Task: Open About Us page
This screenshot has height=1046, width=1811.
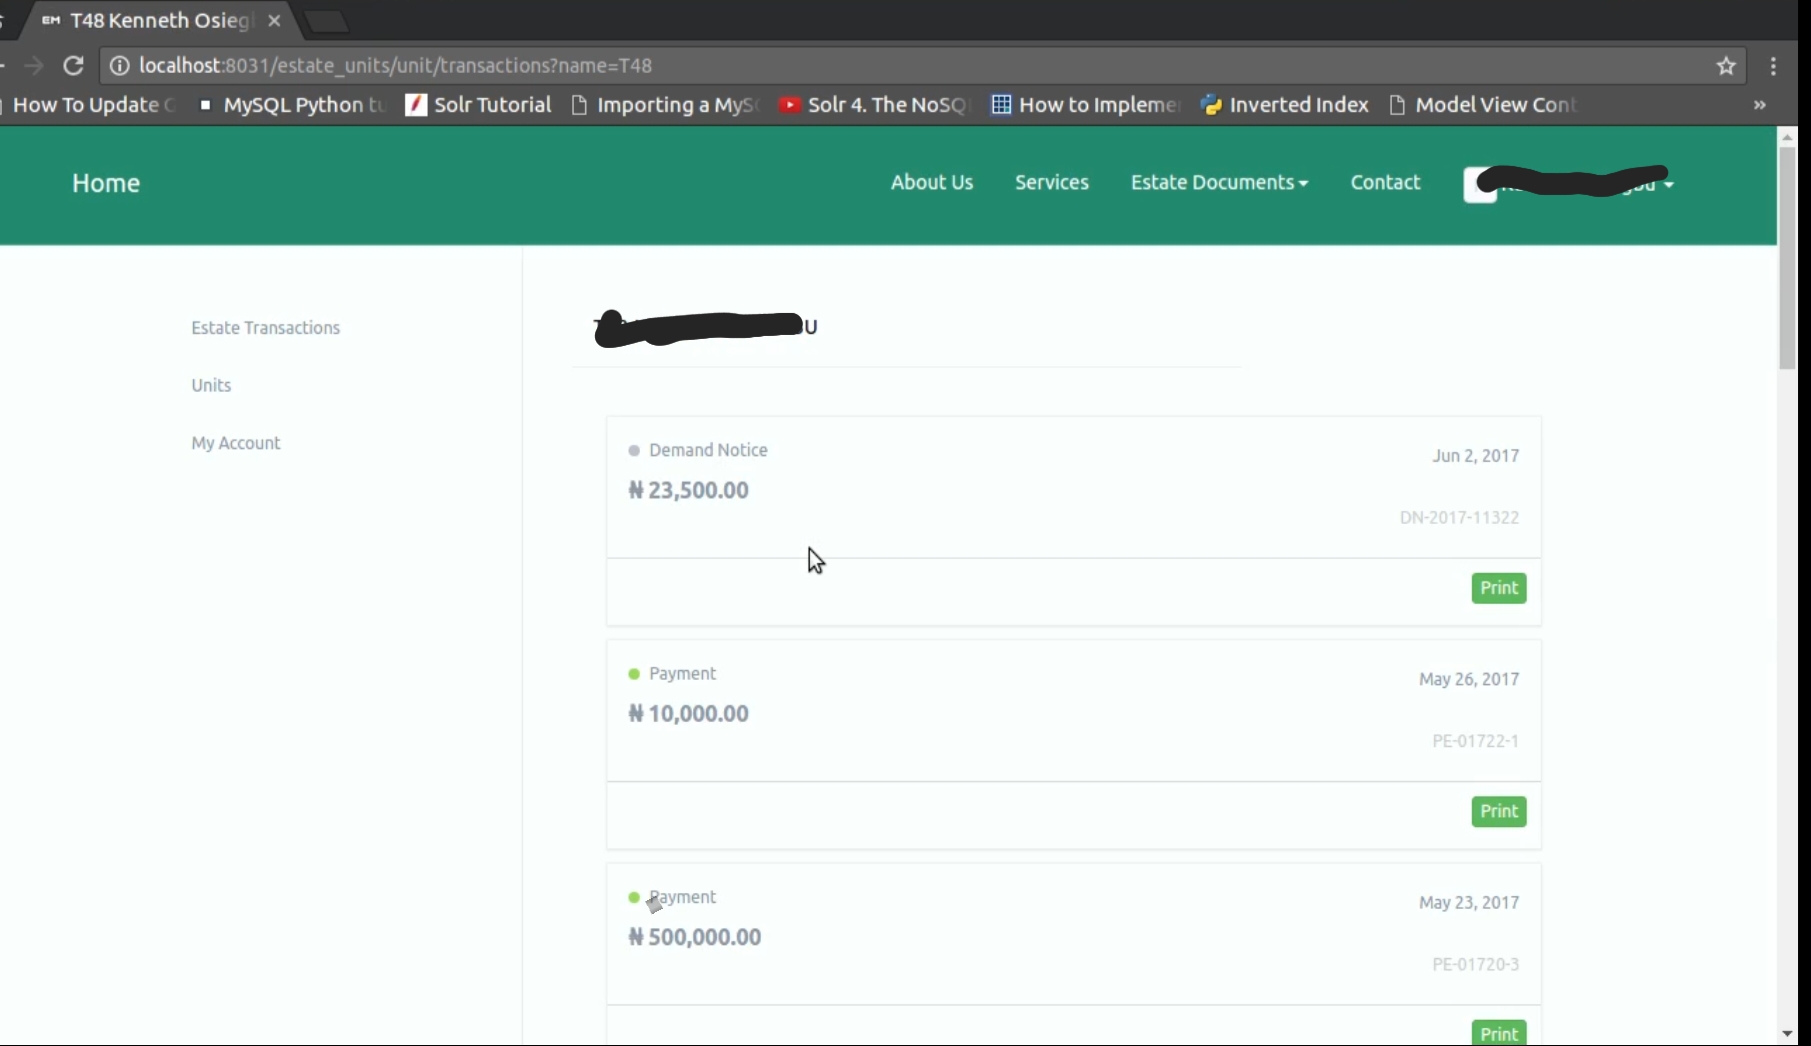Action: [x=932, y=182]
